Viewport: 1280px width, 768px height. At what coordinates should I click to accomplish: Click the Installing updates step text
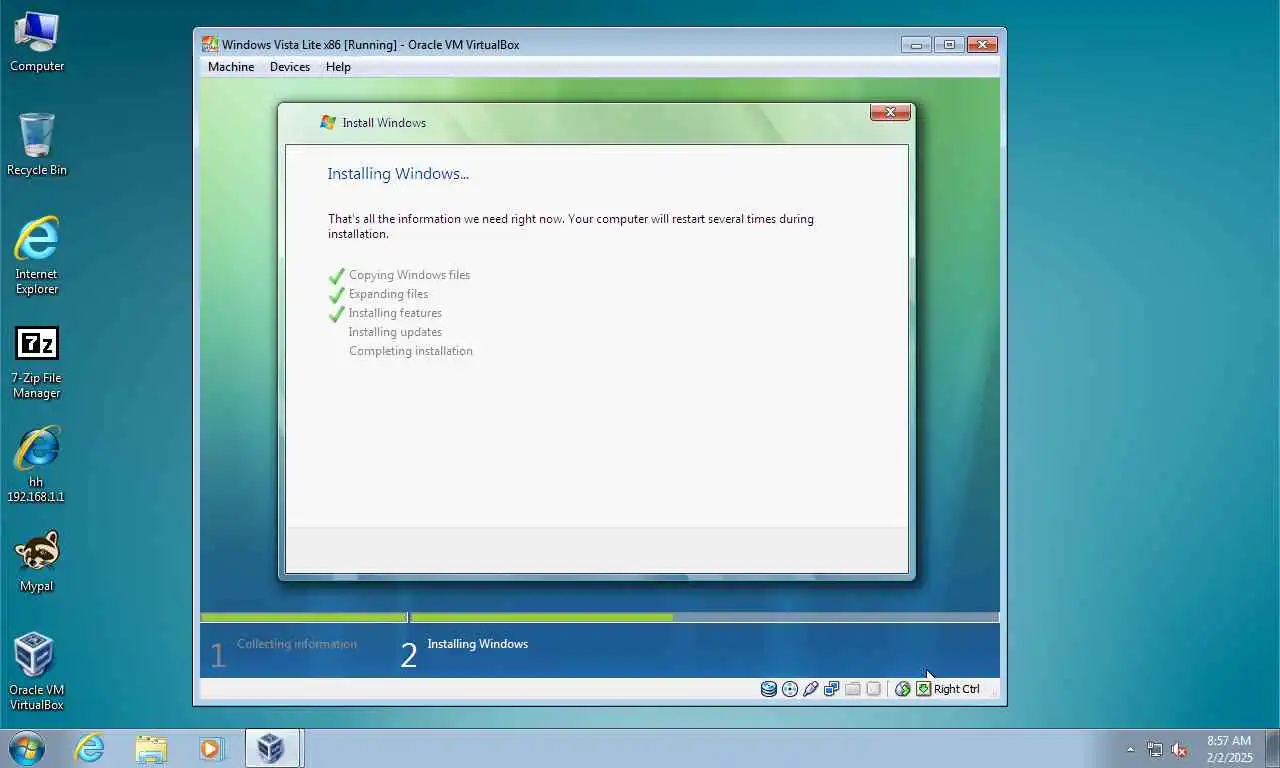395,332
